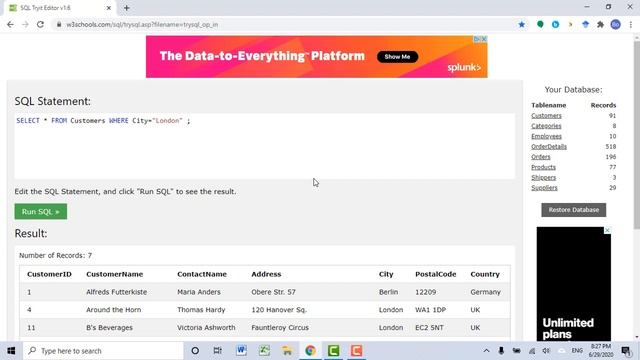This screenshot has height=360, width=640.
Task: Click the Unlimited plans advertisement
Action: (573, 284)
